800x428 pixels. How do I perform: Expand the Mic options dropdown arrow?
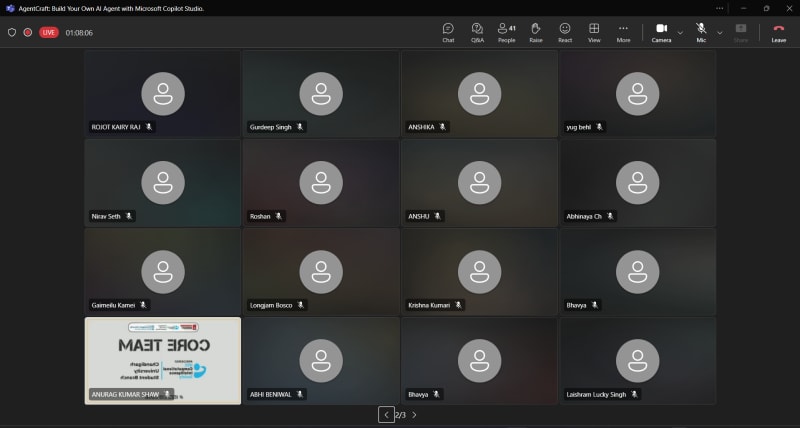pos(719,33)
